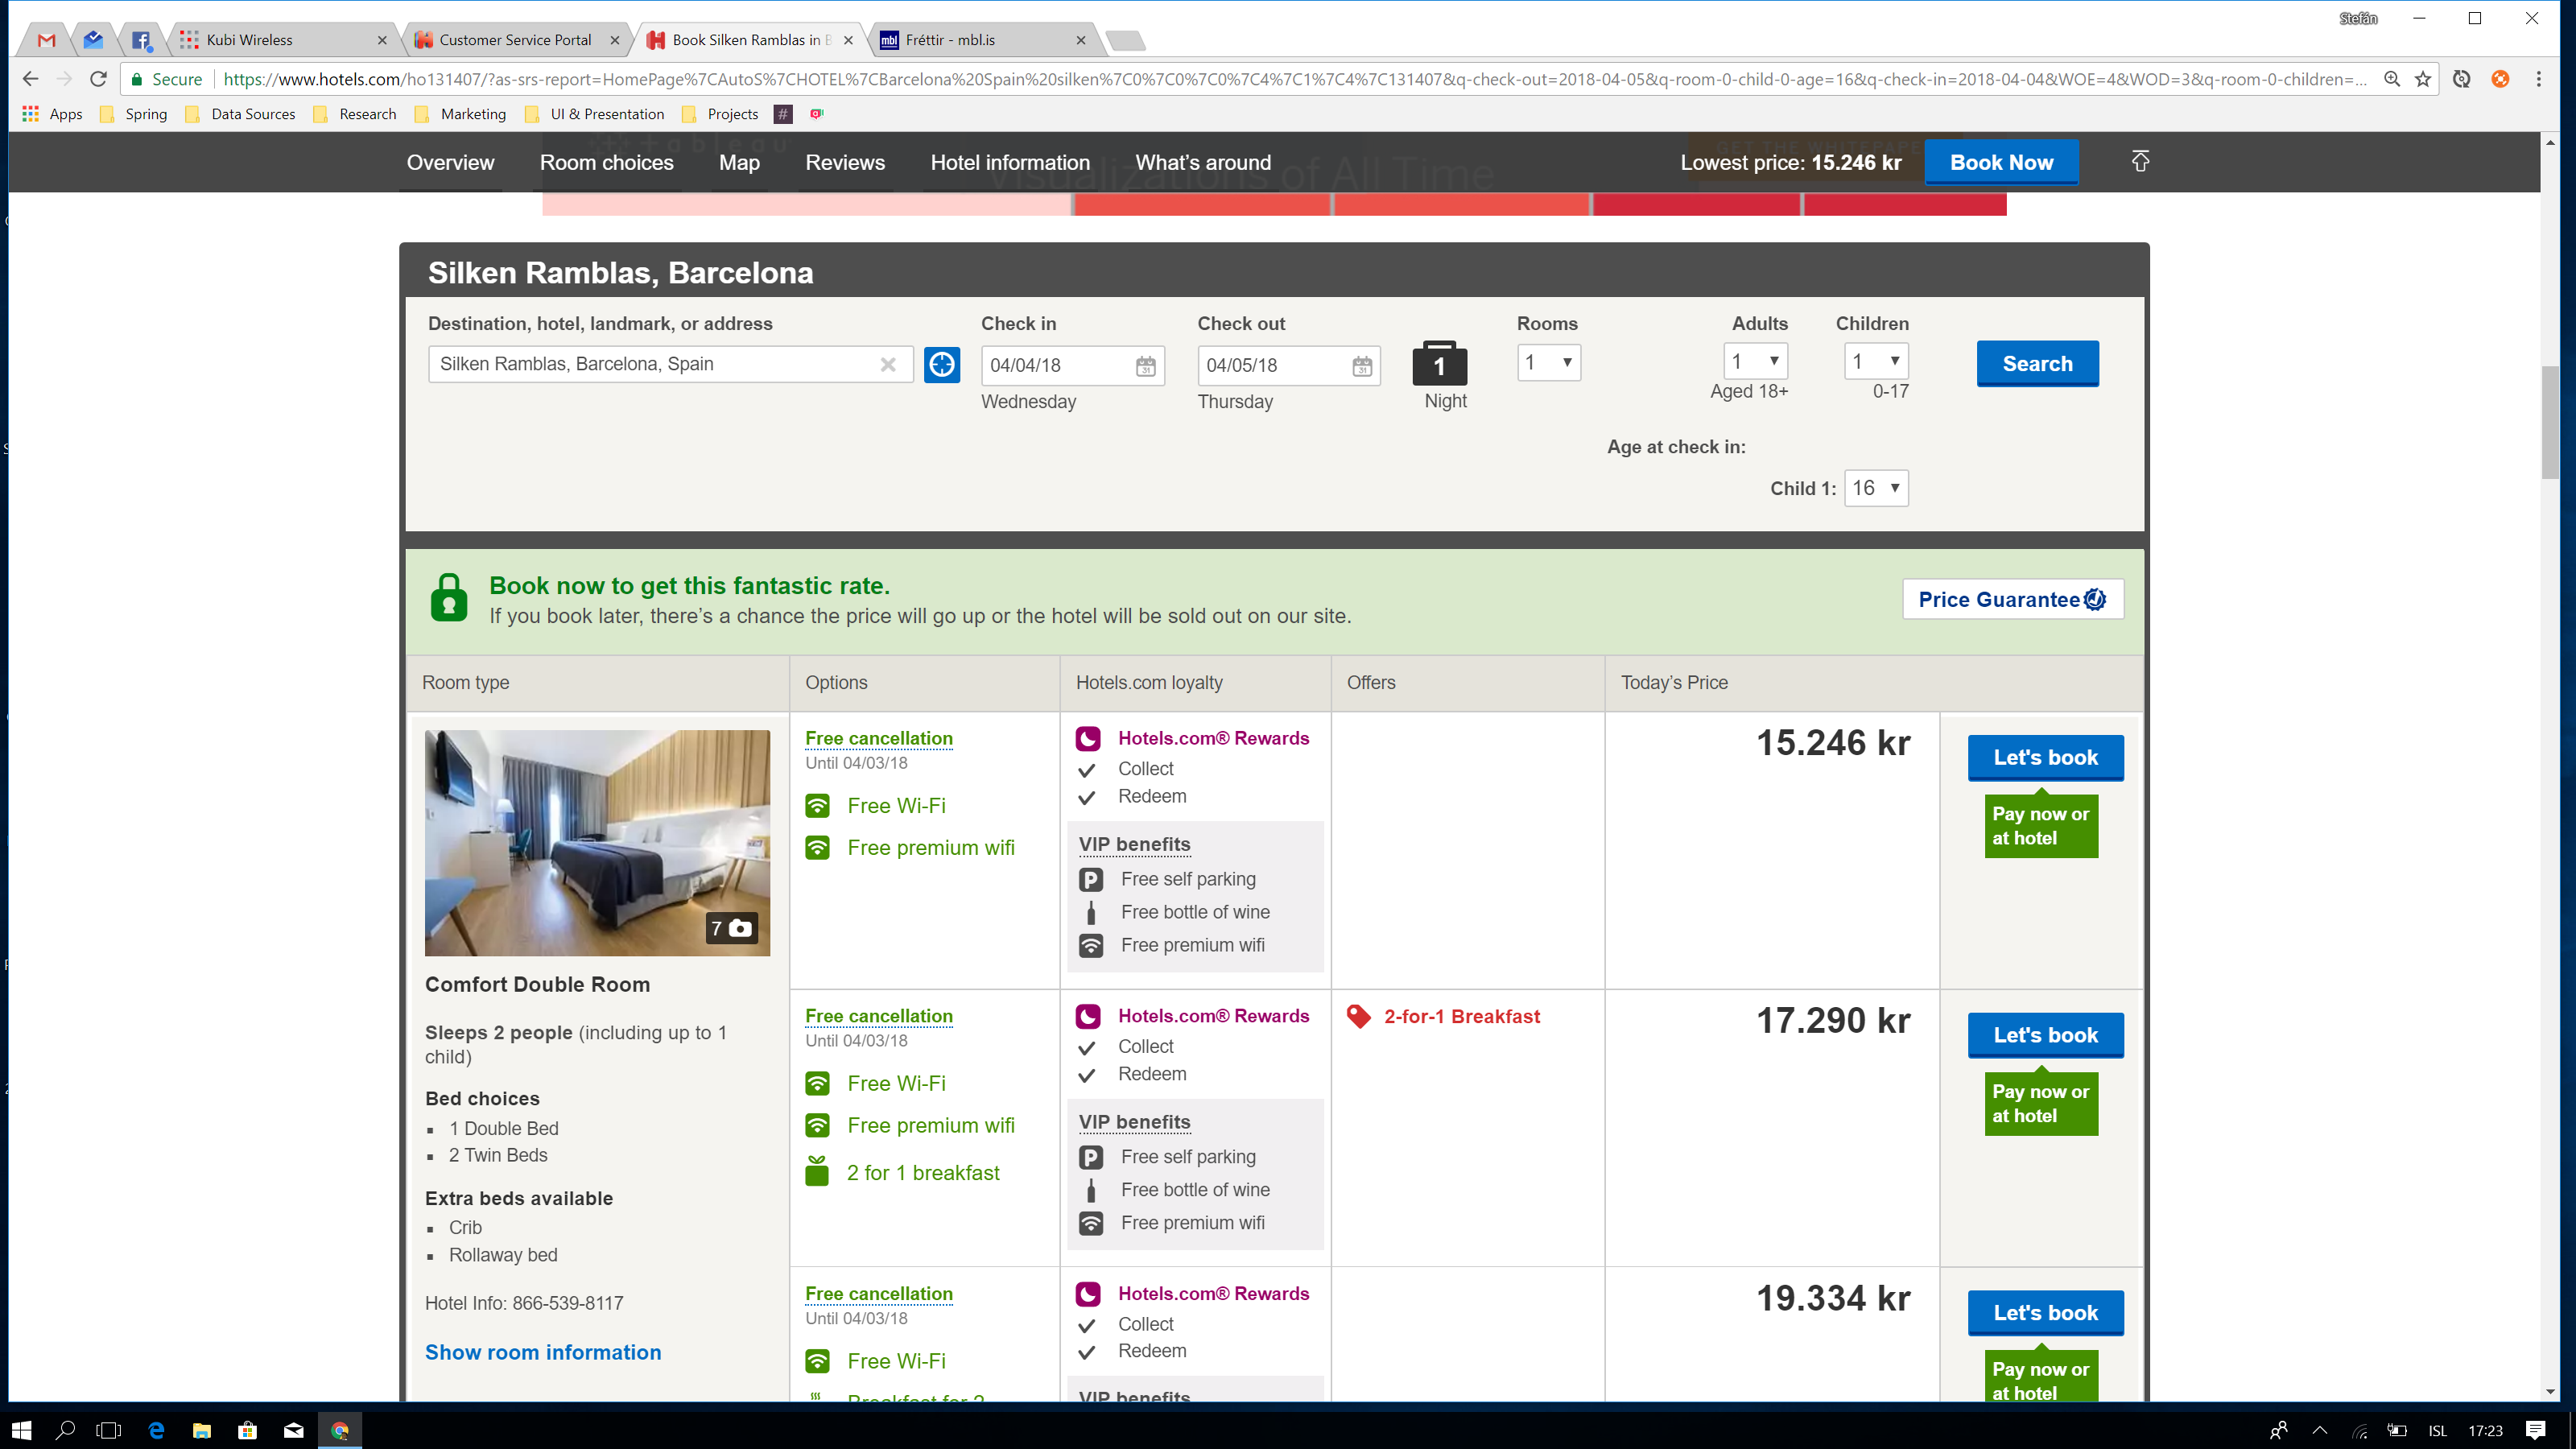
Task: Open the Facebook pinned tab
Action: [x=141, y=40]
